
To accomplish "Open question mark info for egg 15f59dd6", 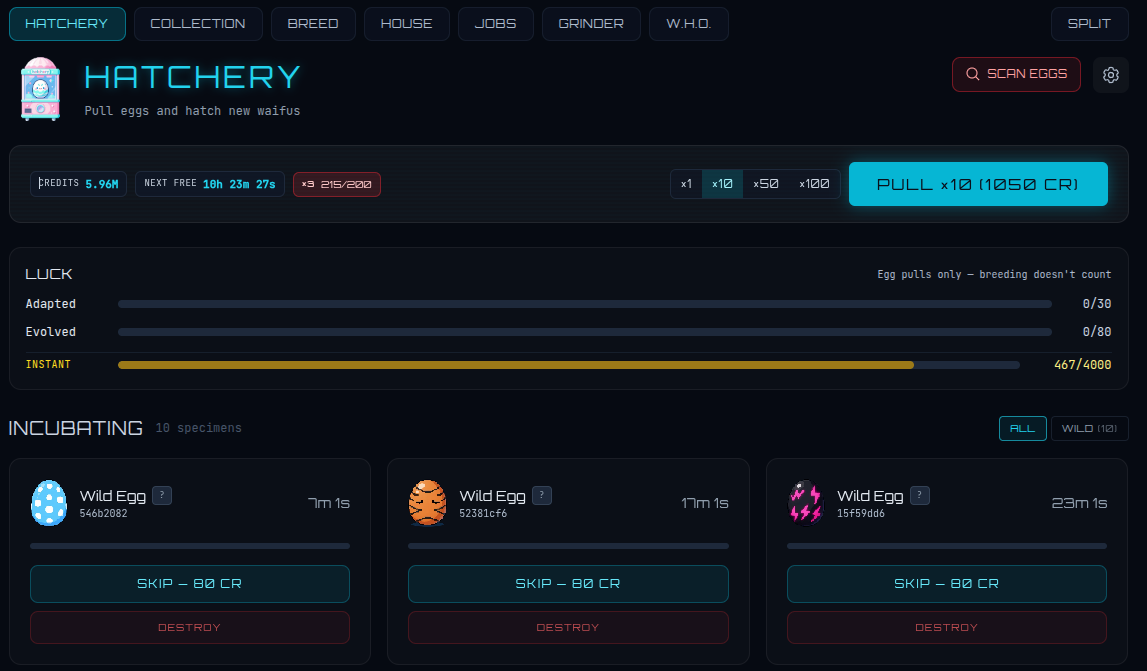I will click(920, 495).
